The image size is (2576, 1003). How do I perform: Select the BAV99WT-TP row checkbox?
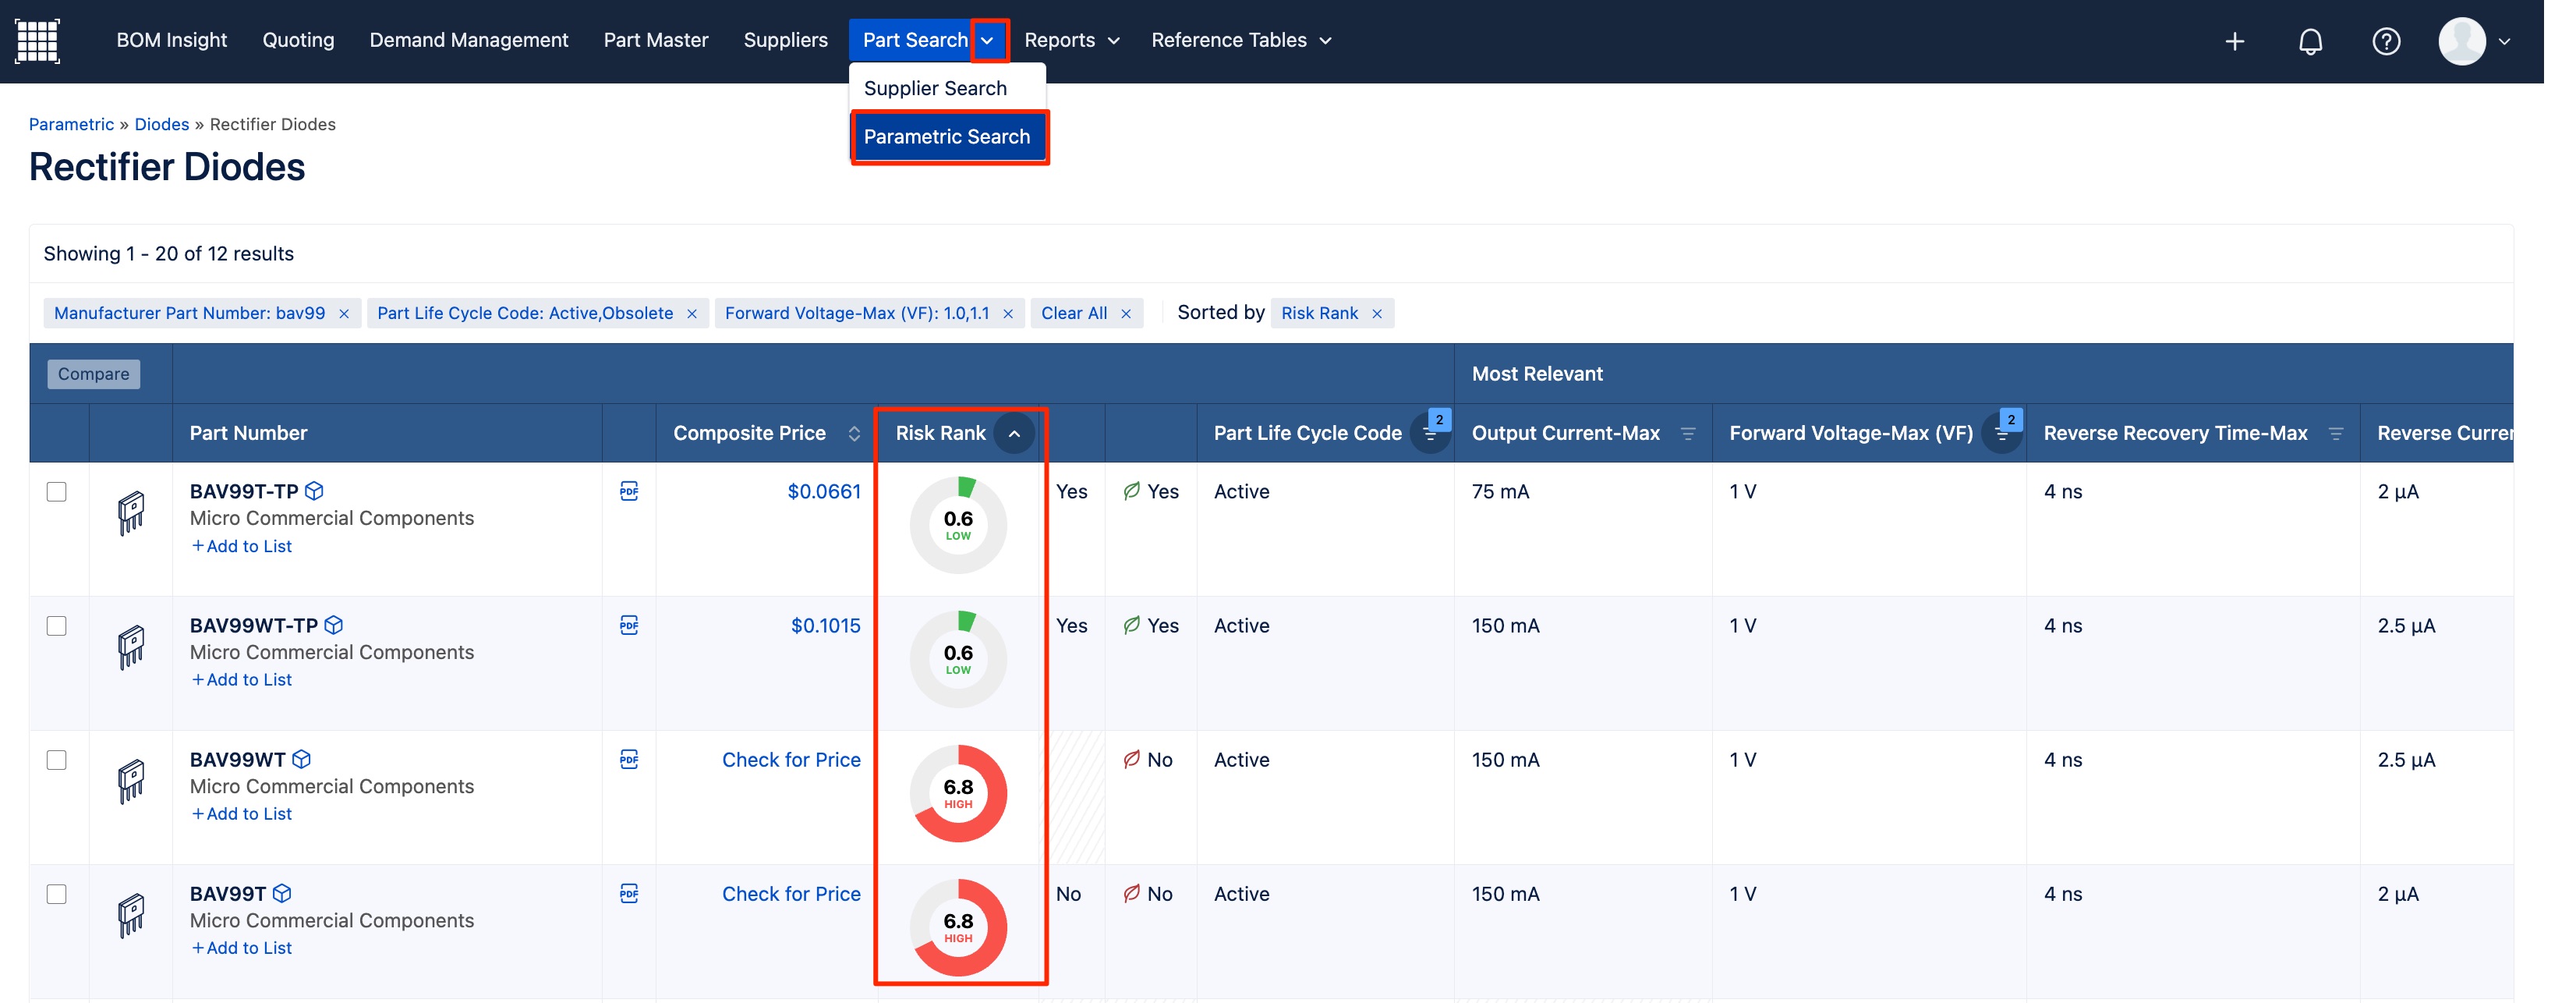57,626
